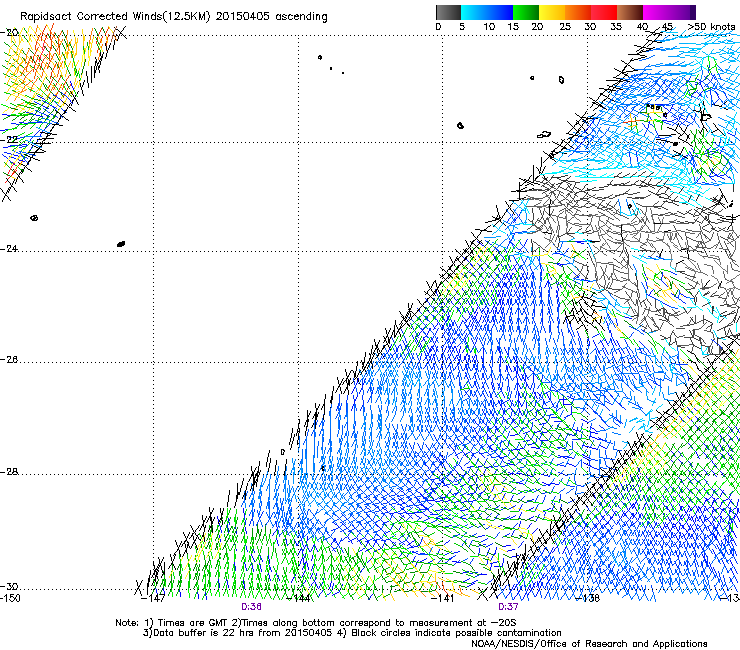The height and width of the screenshot is (650, 740).
Task: Pick the brown 35-40 knots legend segment
Action: tap(630, 12)
